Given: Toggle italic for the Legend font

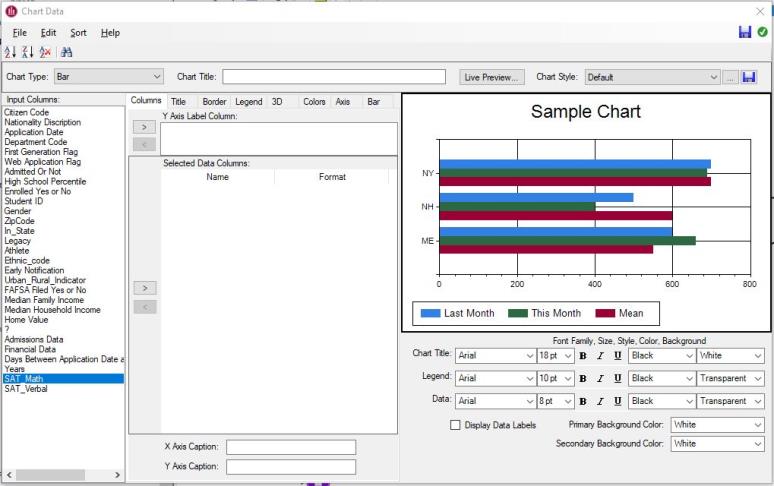Looking at the screenshot, I should click(600, 378).
